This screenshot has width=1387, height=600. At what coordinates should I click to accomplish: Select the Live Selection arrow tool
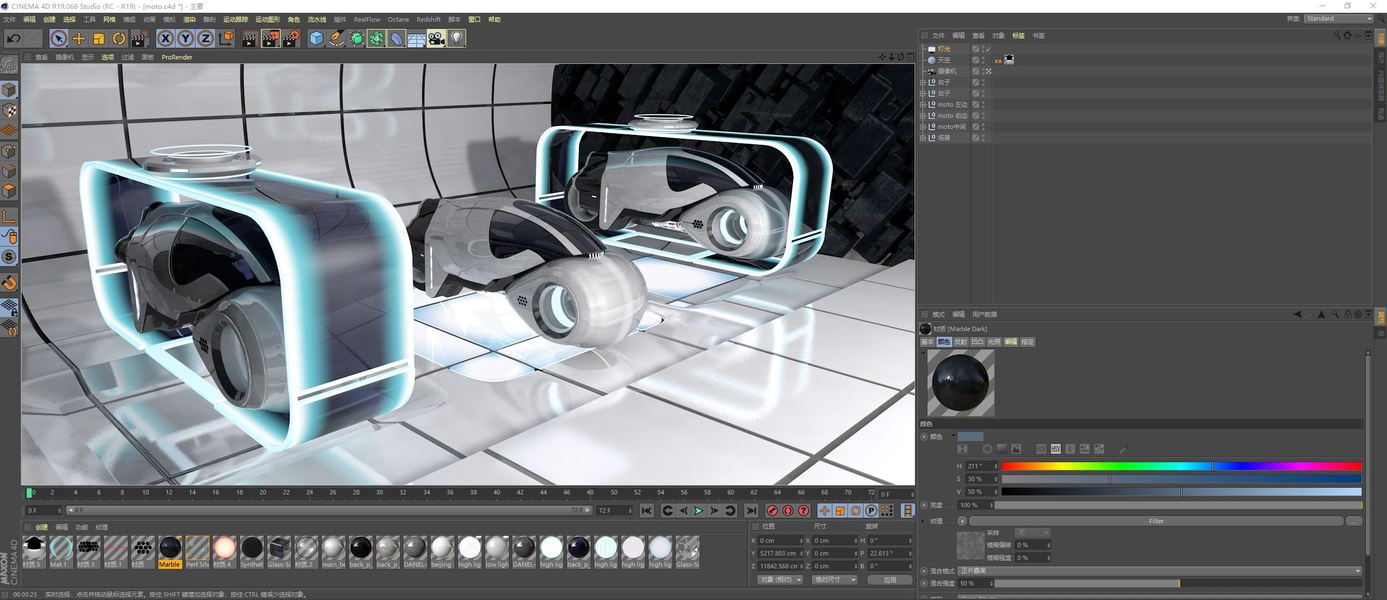(59, 38)
